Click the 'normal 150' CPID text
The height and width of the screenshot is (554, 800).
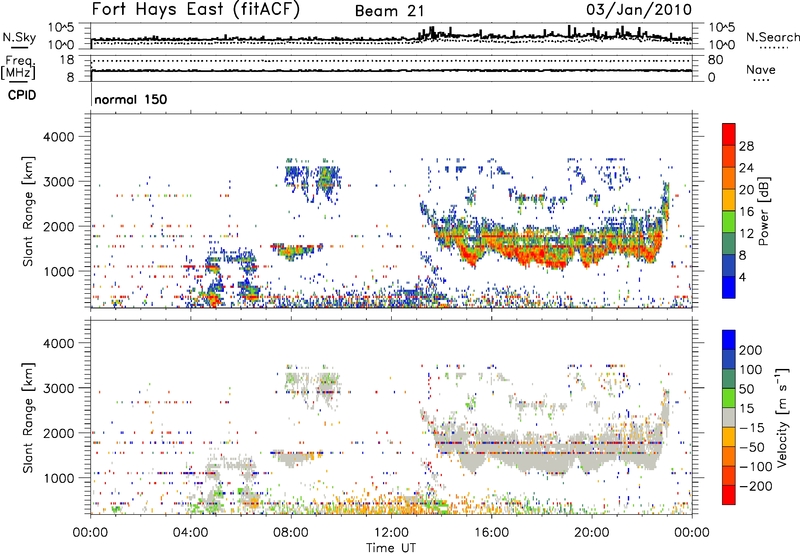click(x=131, y=99)
